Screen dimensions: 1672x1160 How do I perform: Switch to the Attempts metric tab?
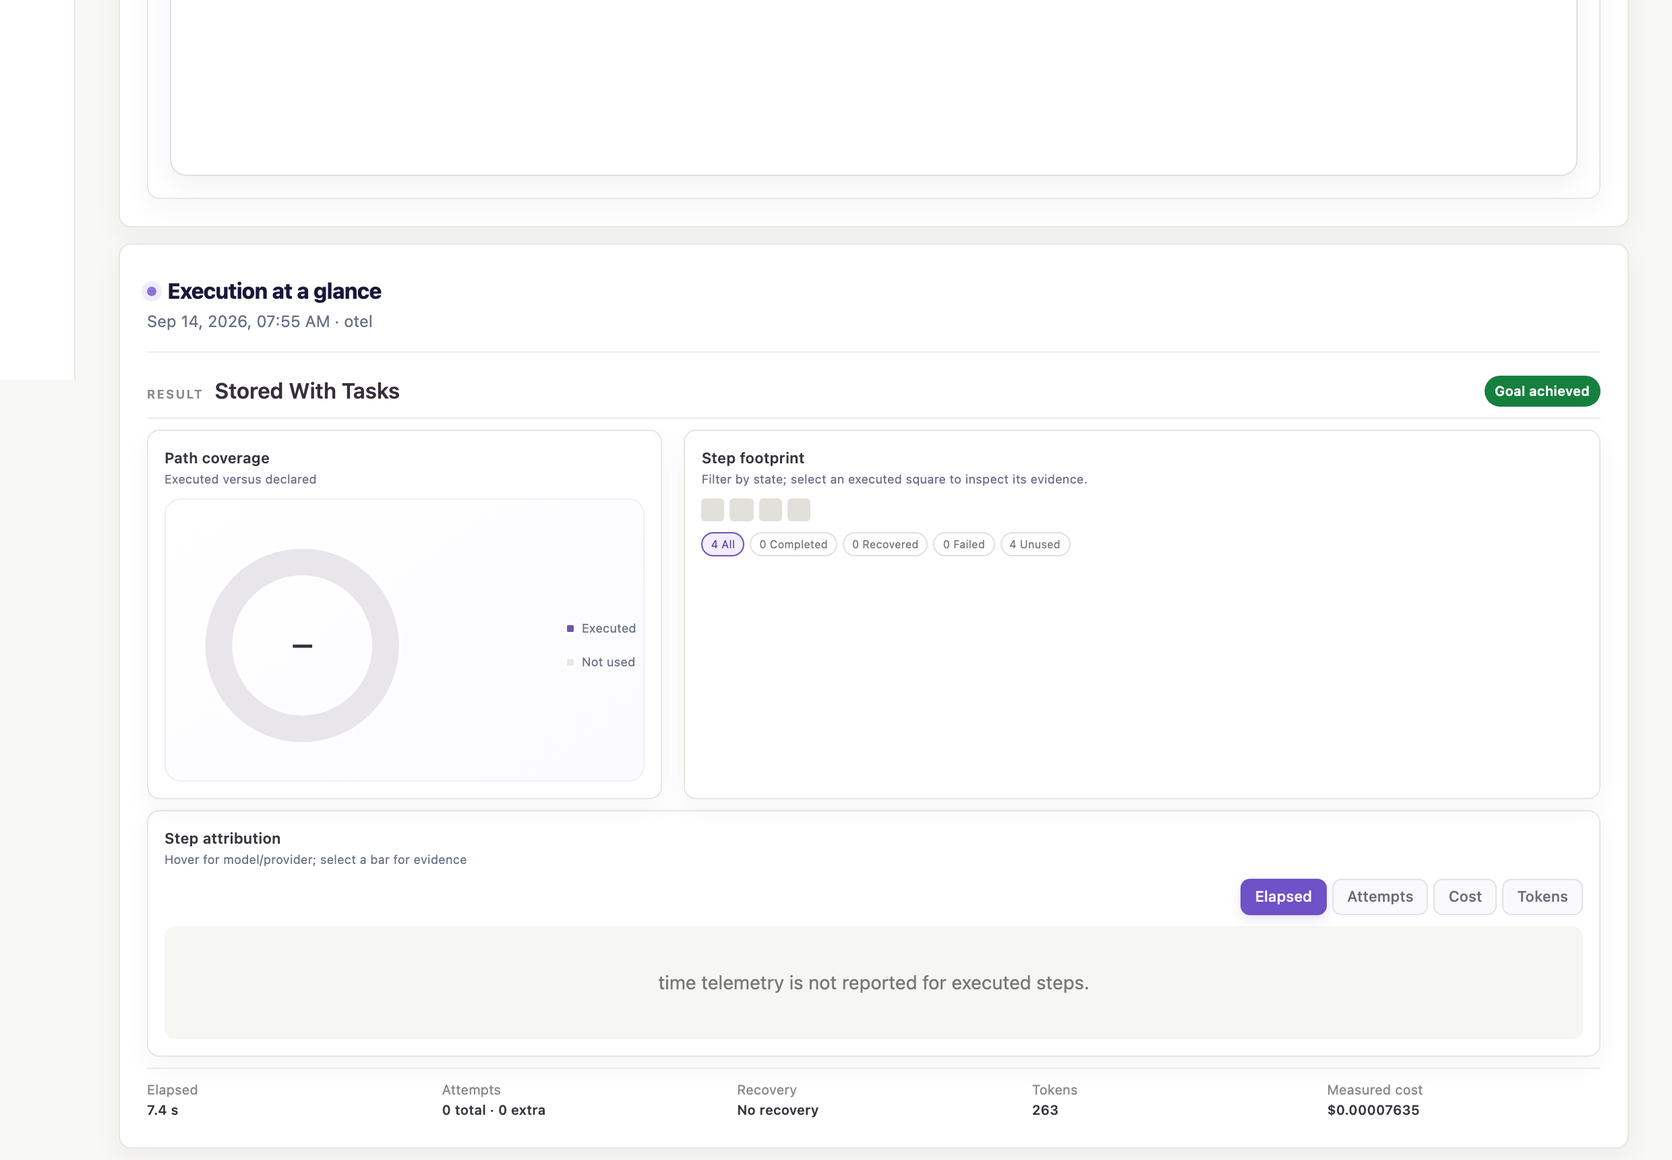point(1380,897)
